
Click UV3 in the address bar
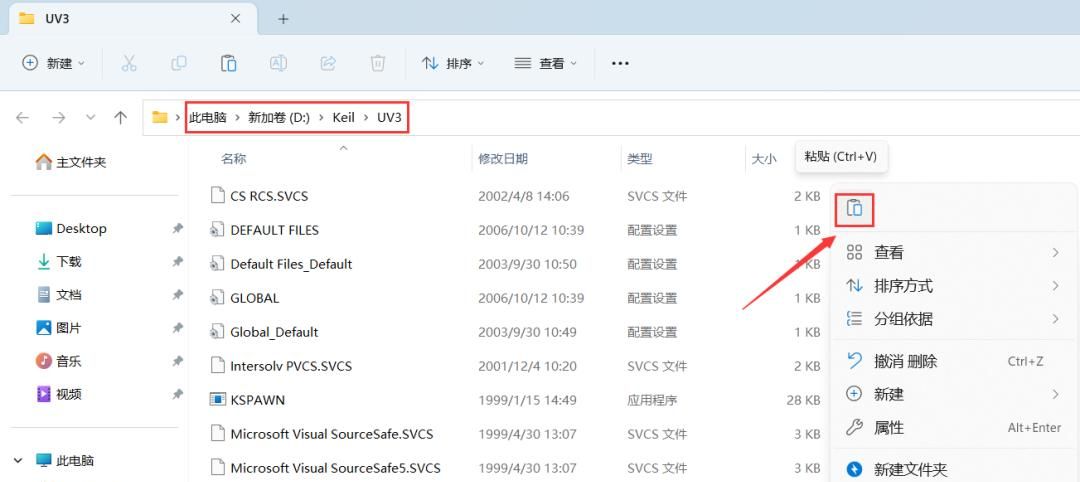389,118
